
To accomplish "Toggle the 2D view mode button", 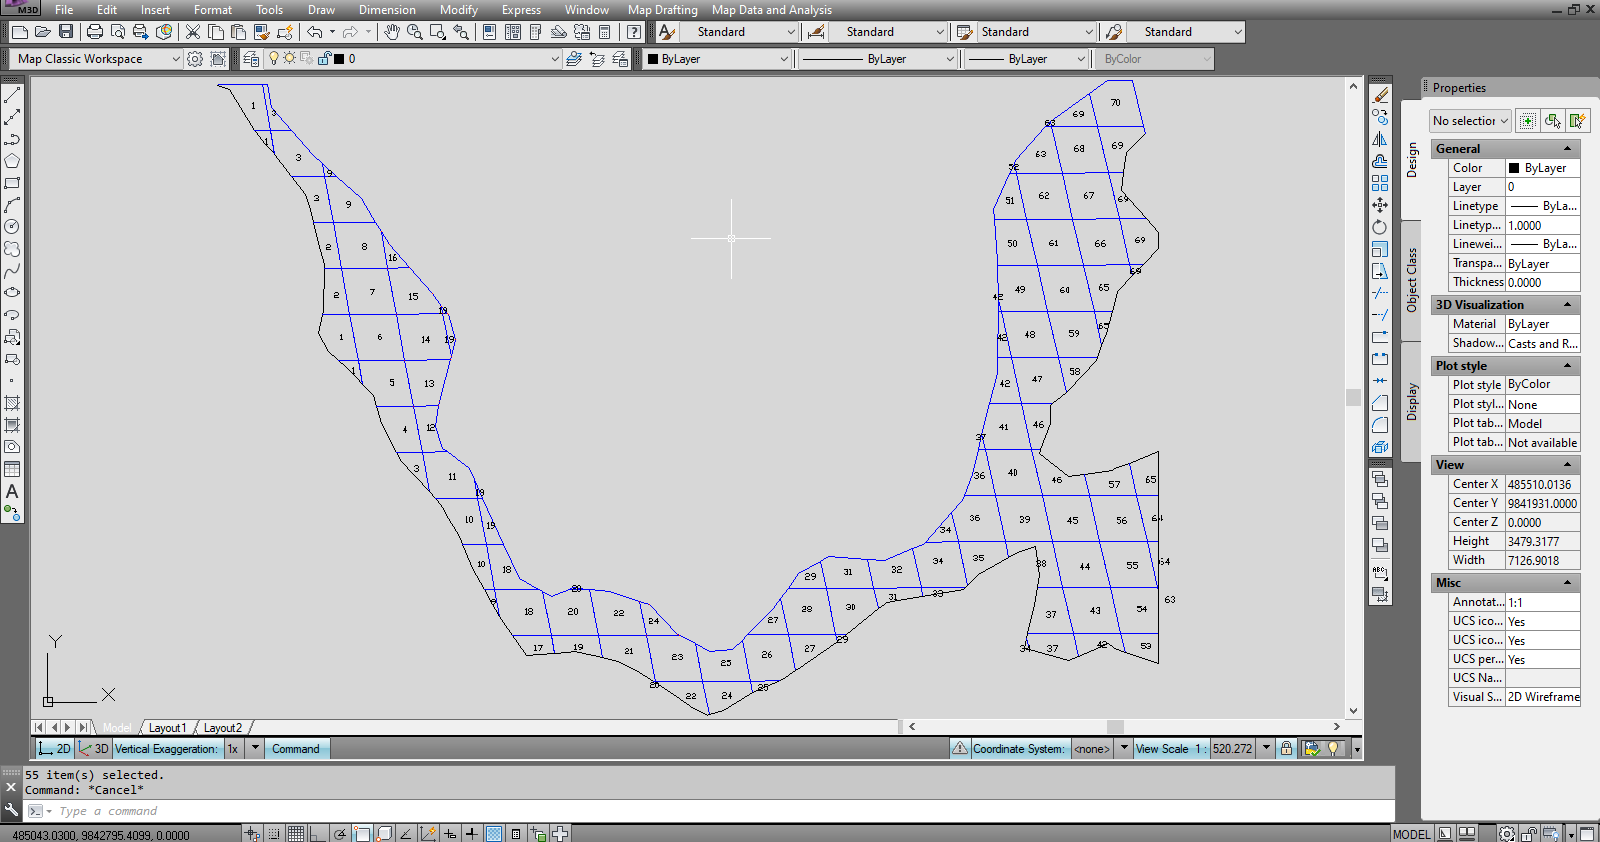I will 55,749.
